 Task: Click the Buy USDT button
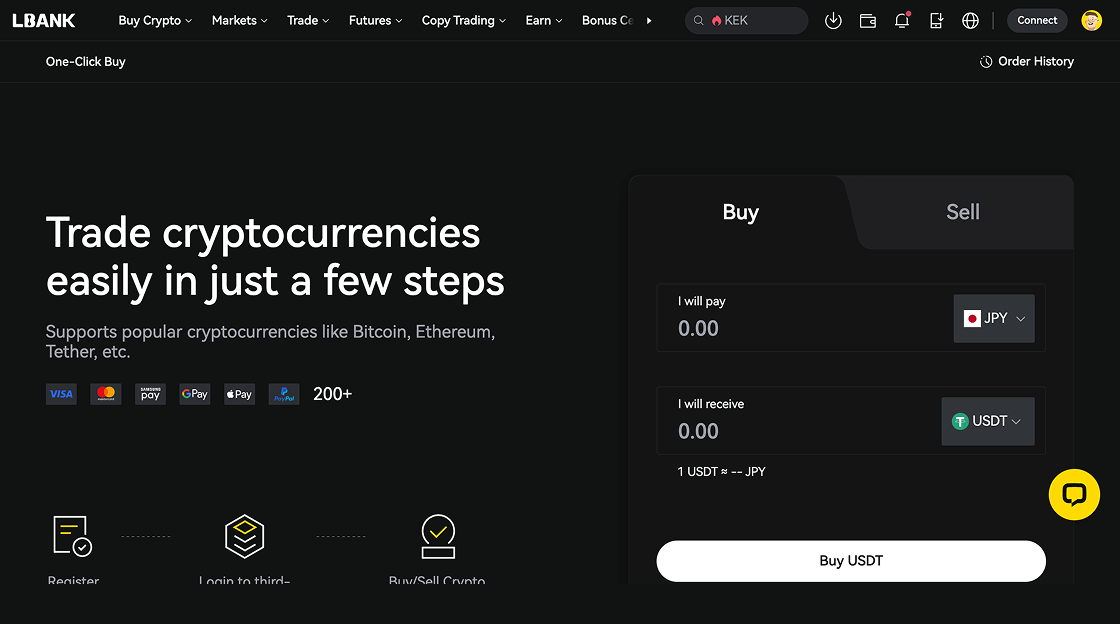coord(851,561)
